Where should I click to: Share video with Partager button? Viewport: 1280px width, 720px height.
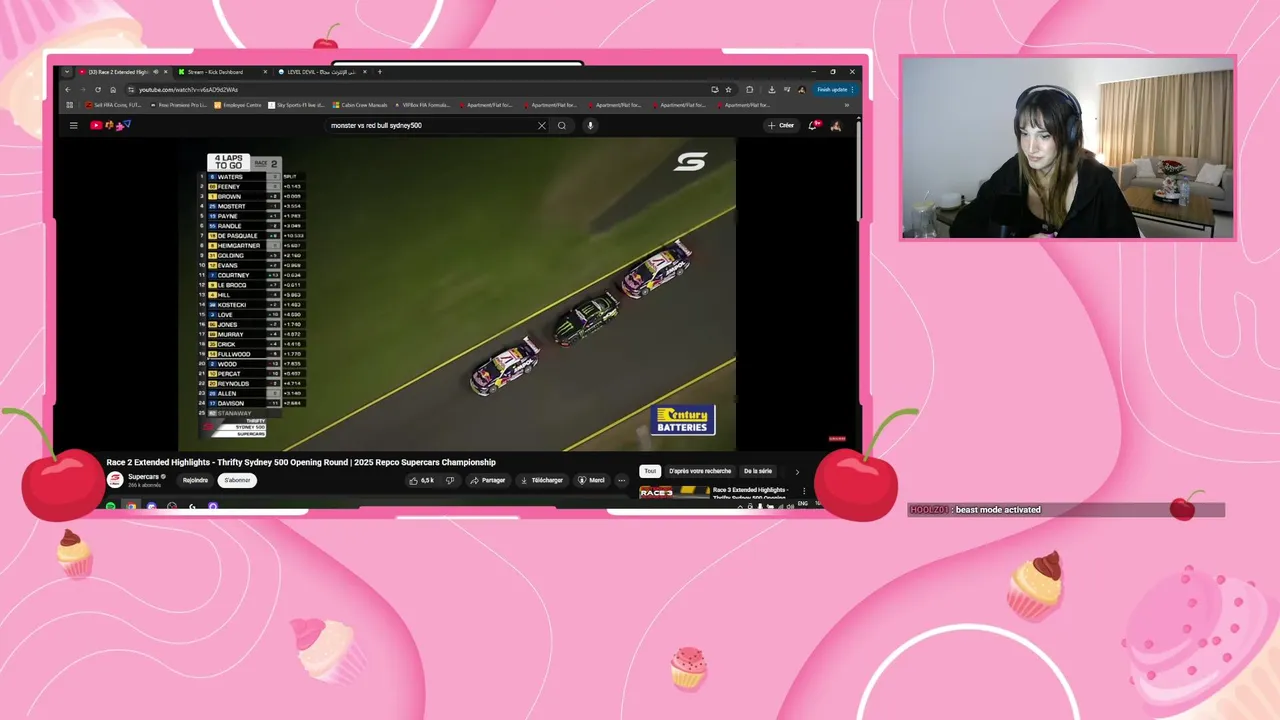click(x=488, y=480)
